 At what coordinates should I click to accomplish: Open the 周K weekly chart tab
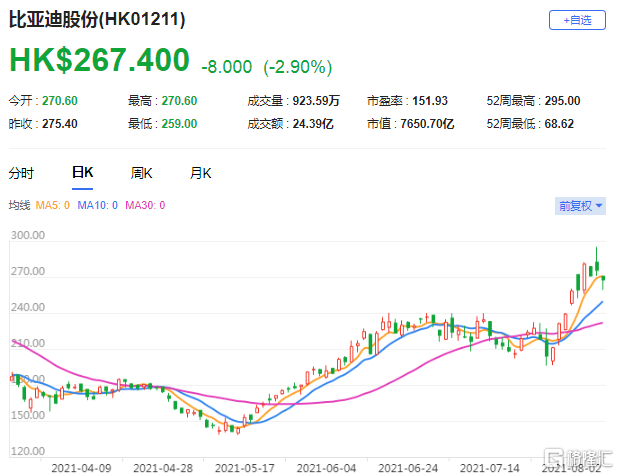142,173
